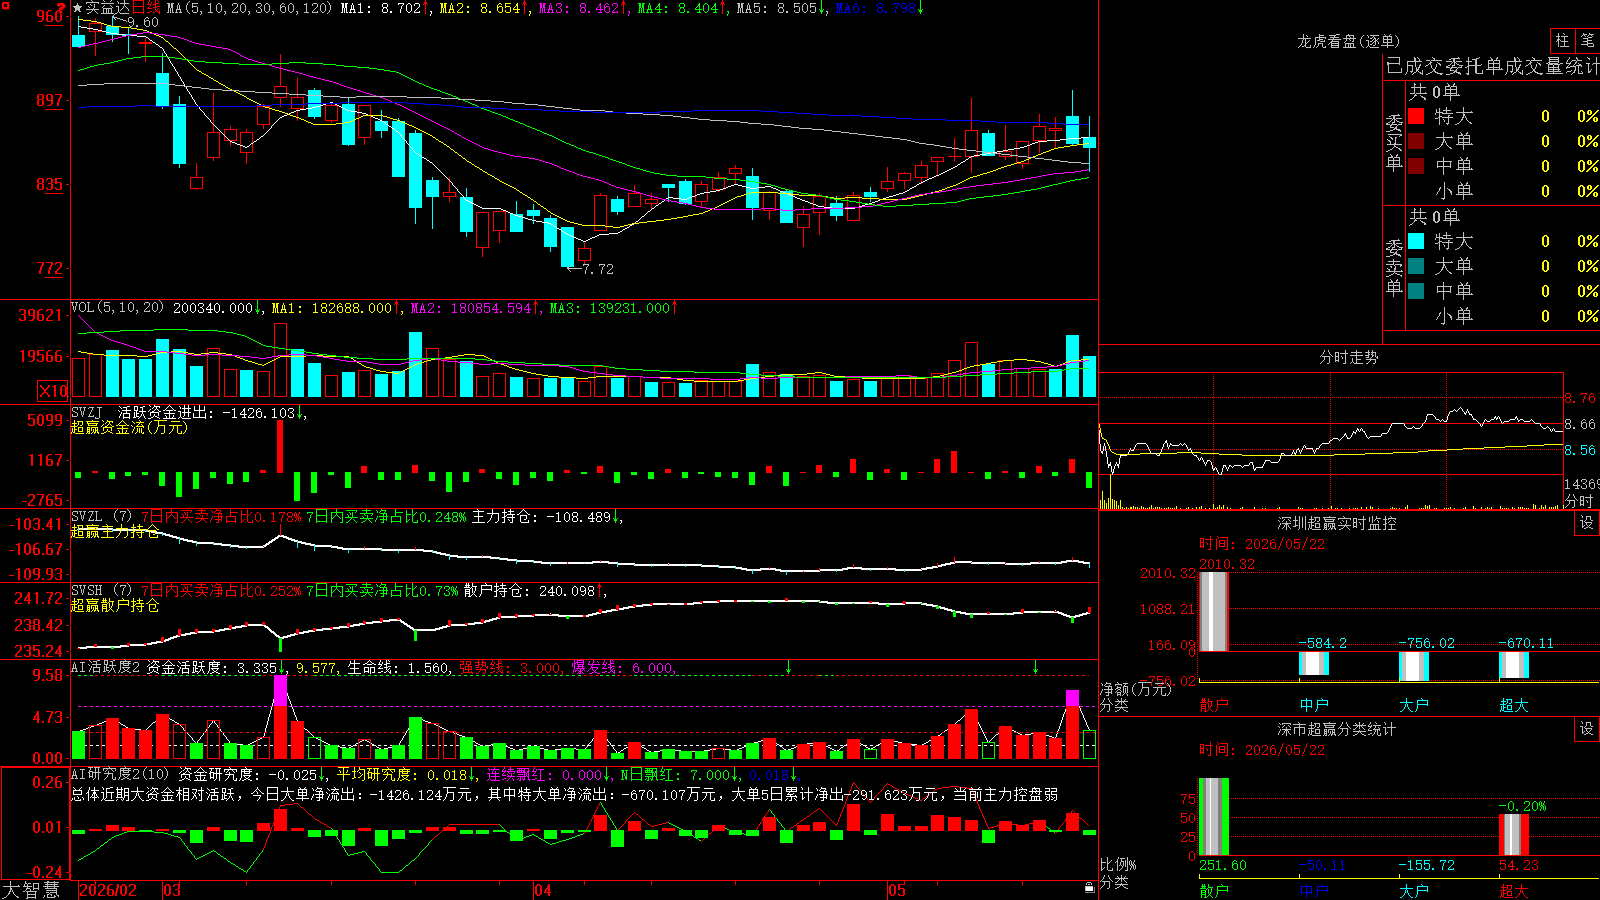Click 超大 label in 深圳超赢实时监控 chart
This screenshot has width=1600, height=900.
click(x=1514, y=705)
